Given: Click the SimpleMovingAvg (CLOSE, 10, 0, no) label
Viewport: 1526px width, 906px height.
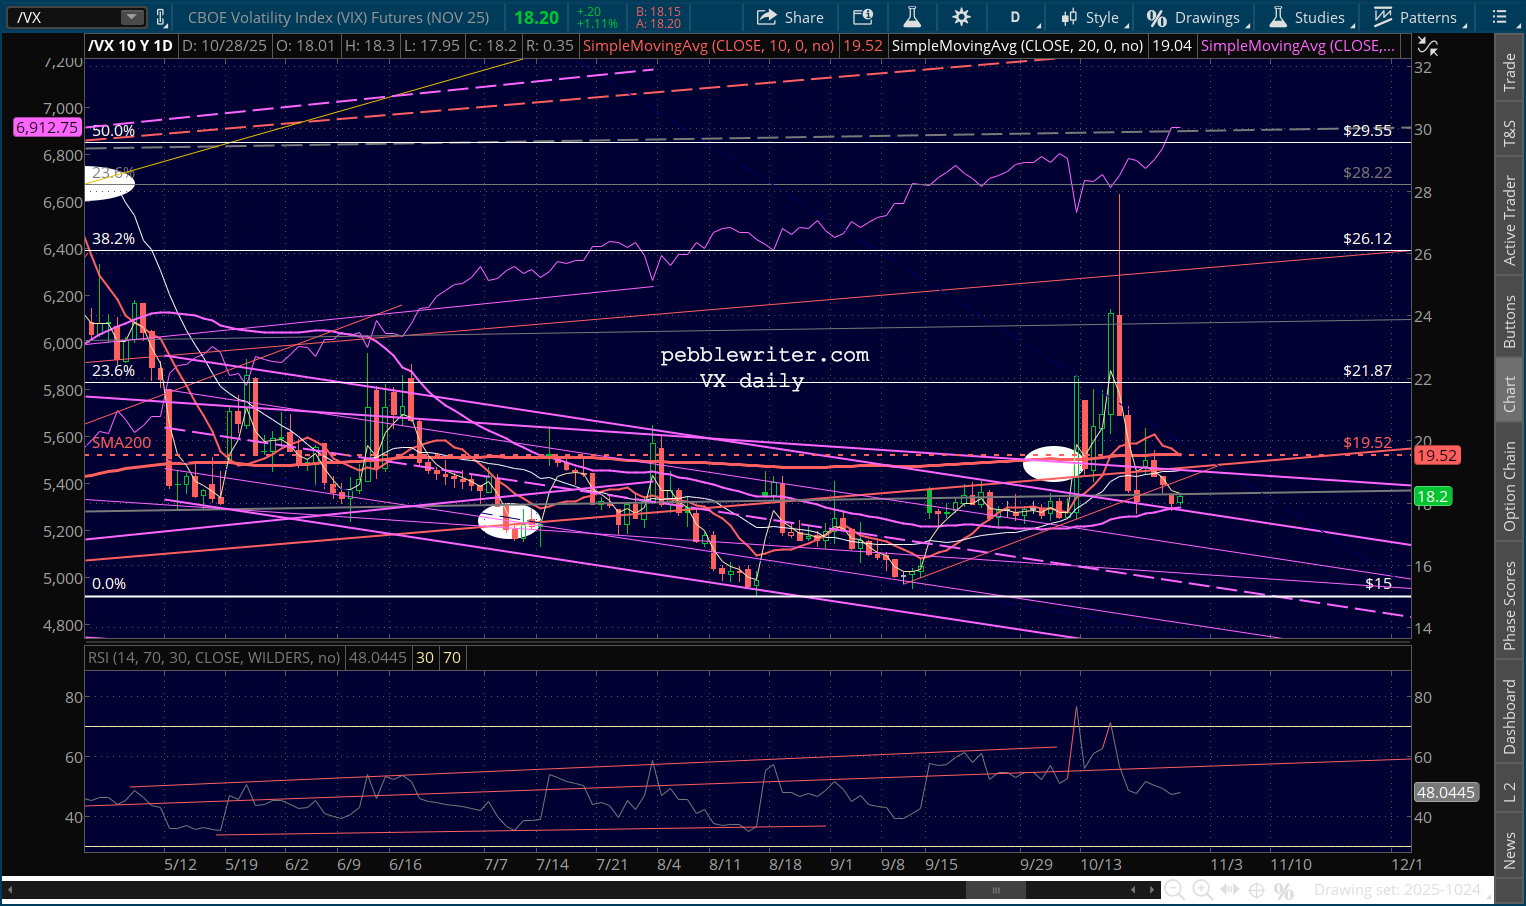Looking at the screenshot, I should point(708,46).
